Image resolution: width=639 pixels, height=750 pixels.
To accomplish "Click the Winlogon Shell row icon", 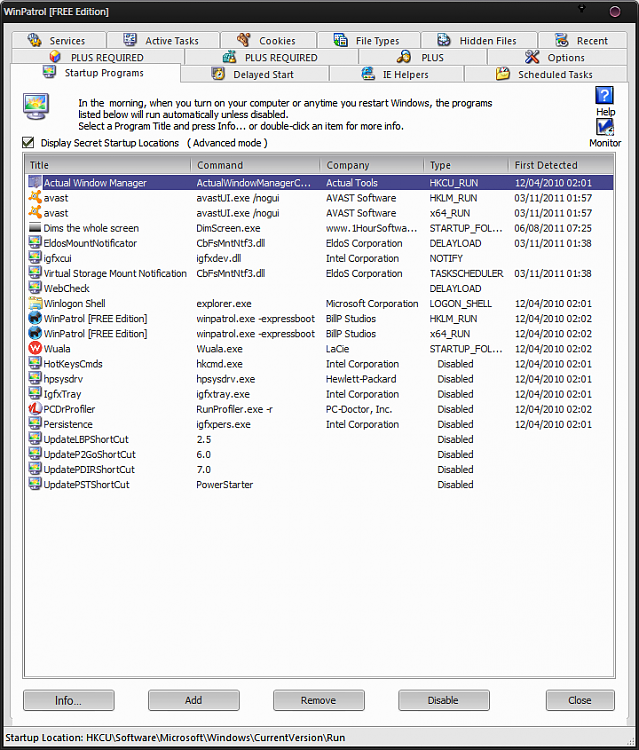I will (35, 303).
